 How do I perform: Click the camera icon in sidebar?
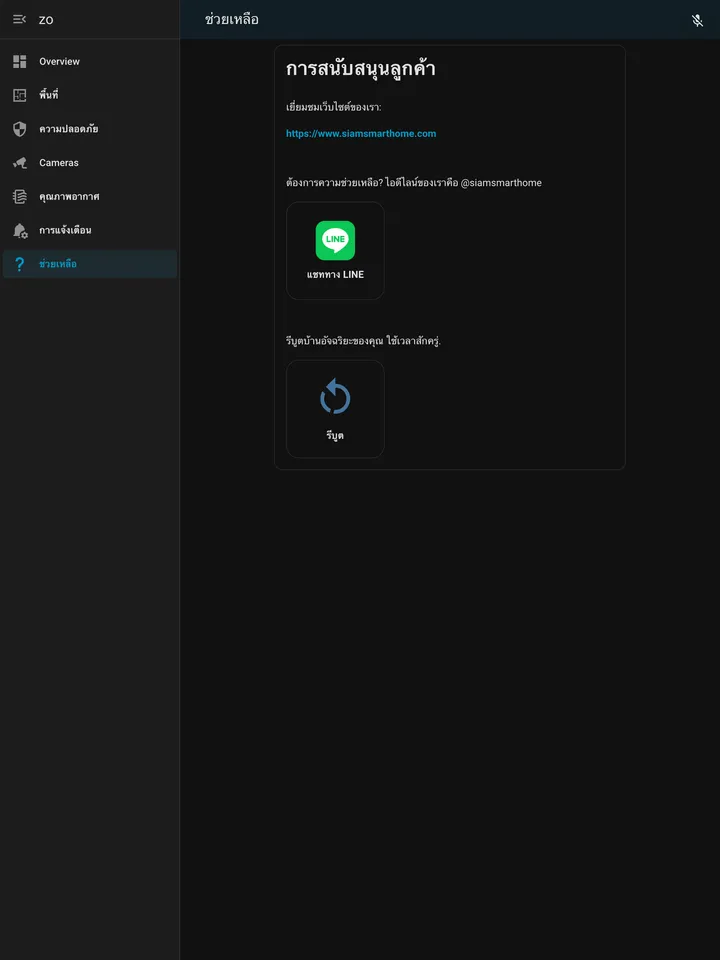[20, 163]
